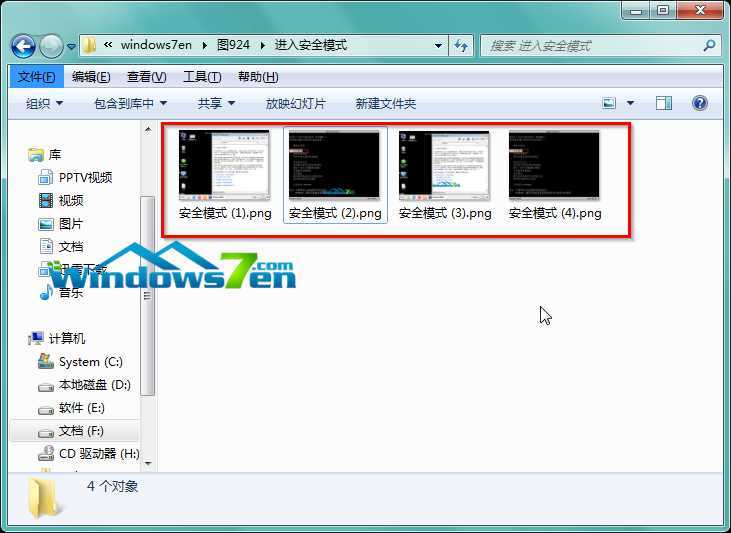Screen dimensions: 731x533
Task: Click the navigation pane scroll down arrow
Action: click(148, 464)
